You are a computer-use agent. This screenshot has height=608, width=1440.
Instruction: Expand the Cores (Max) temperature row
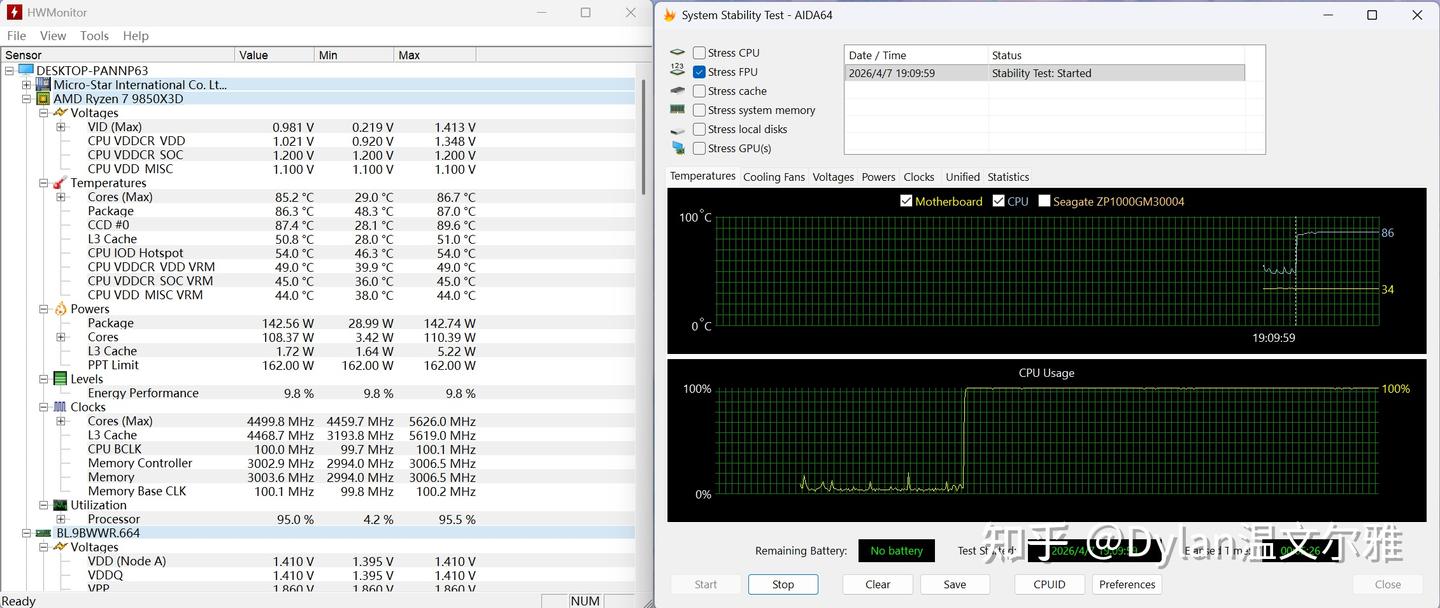61,197
